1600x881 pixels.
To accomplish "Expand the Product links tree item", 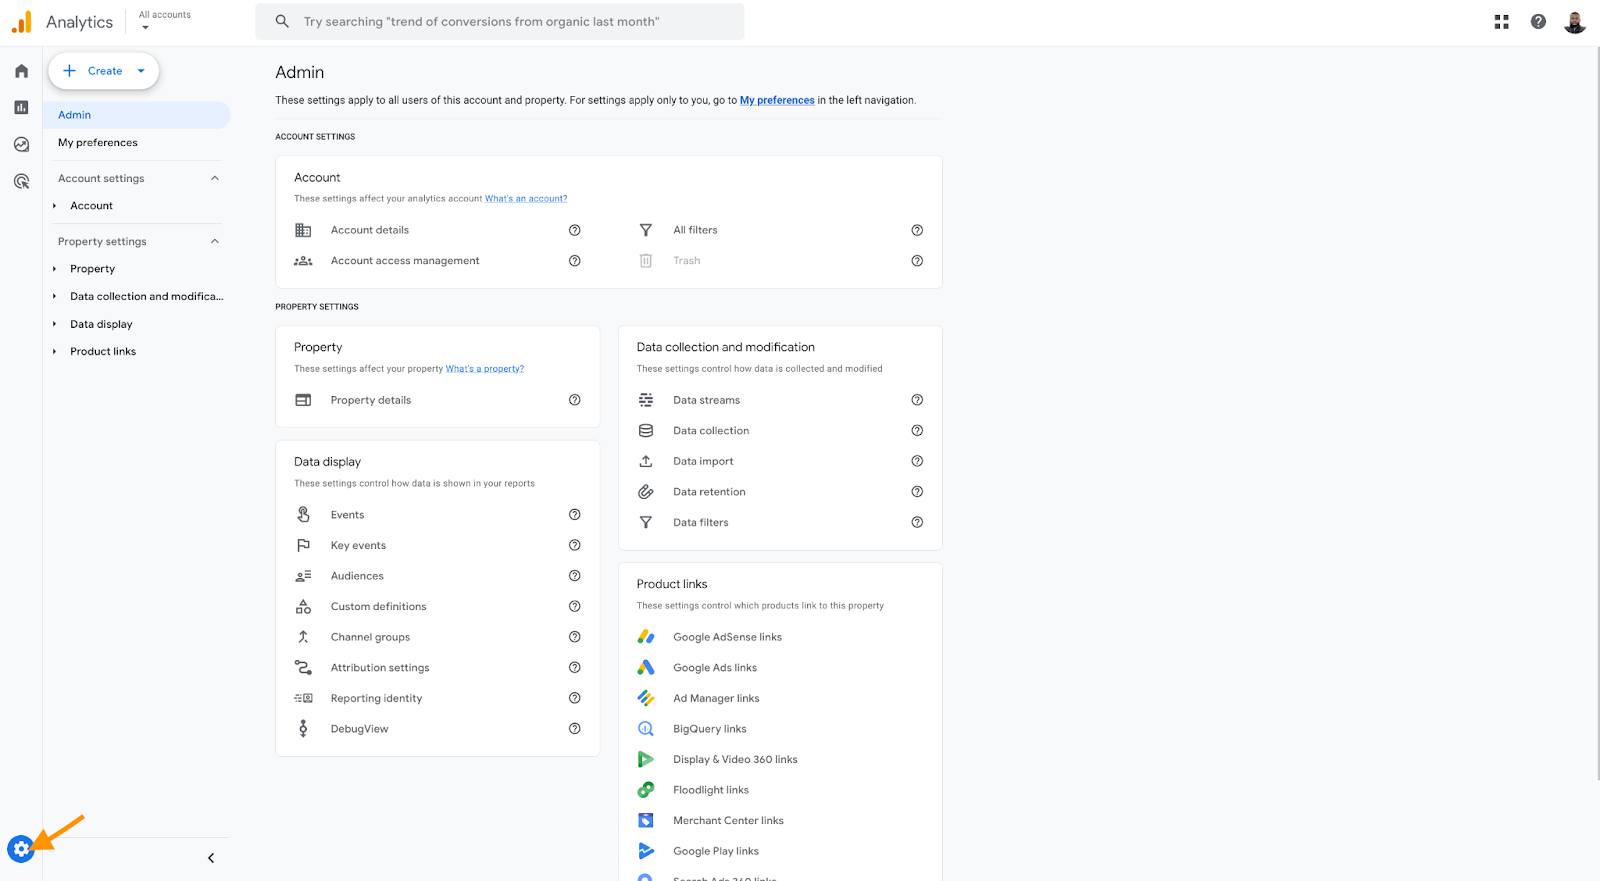I will click(54, 351).
